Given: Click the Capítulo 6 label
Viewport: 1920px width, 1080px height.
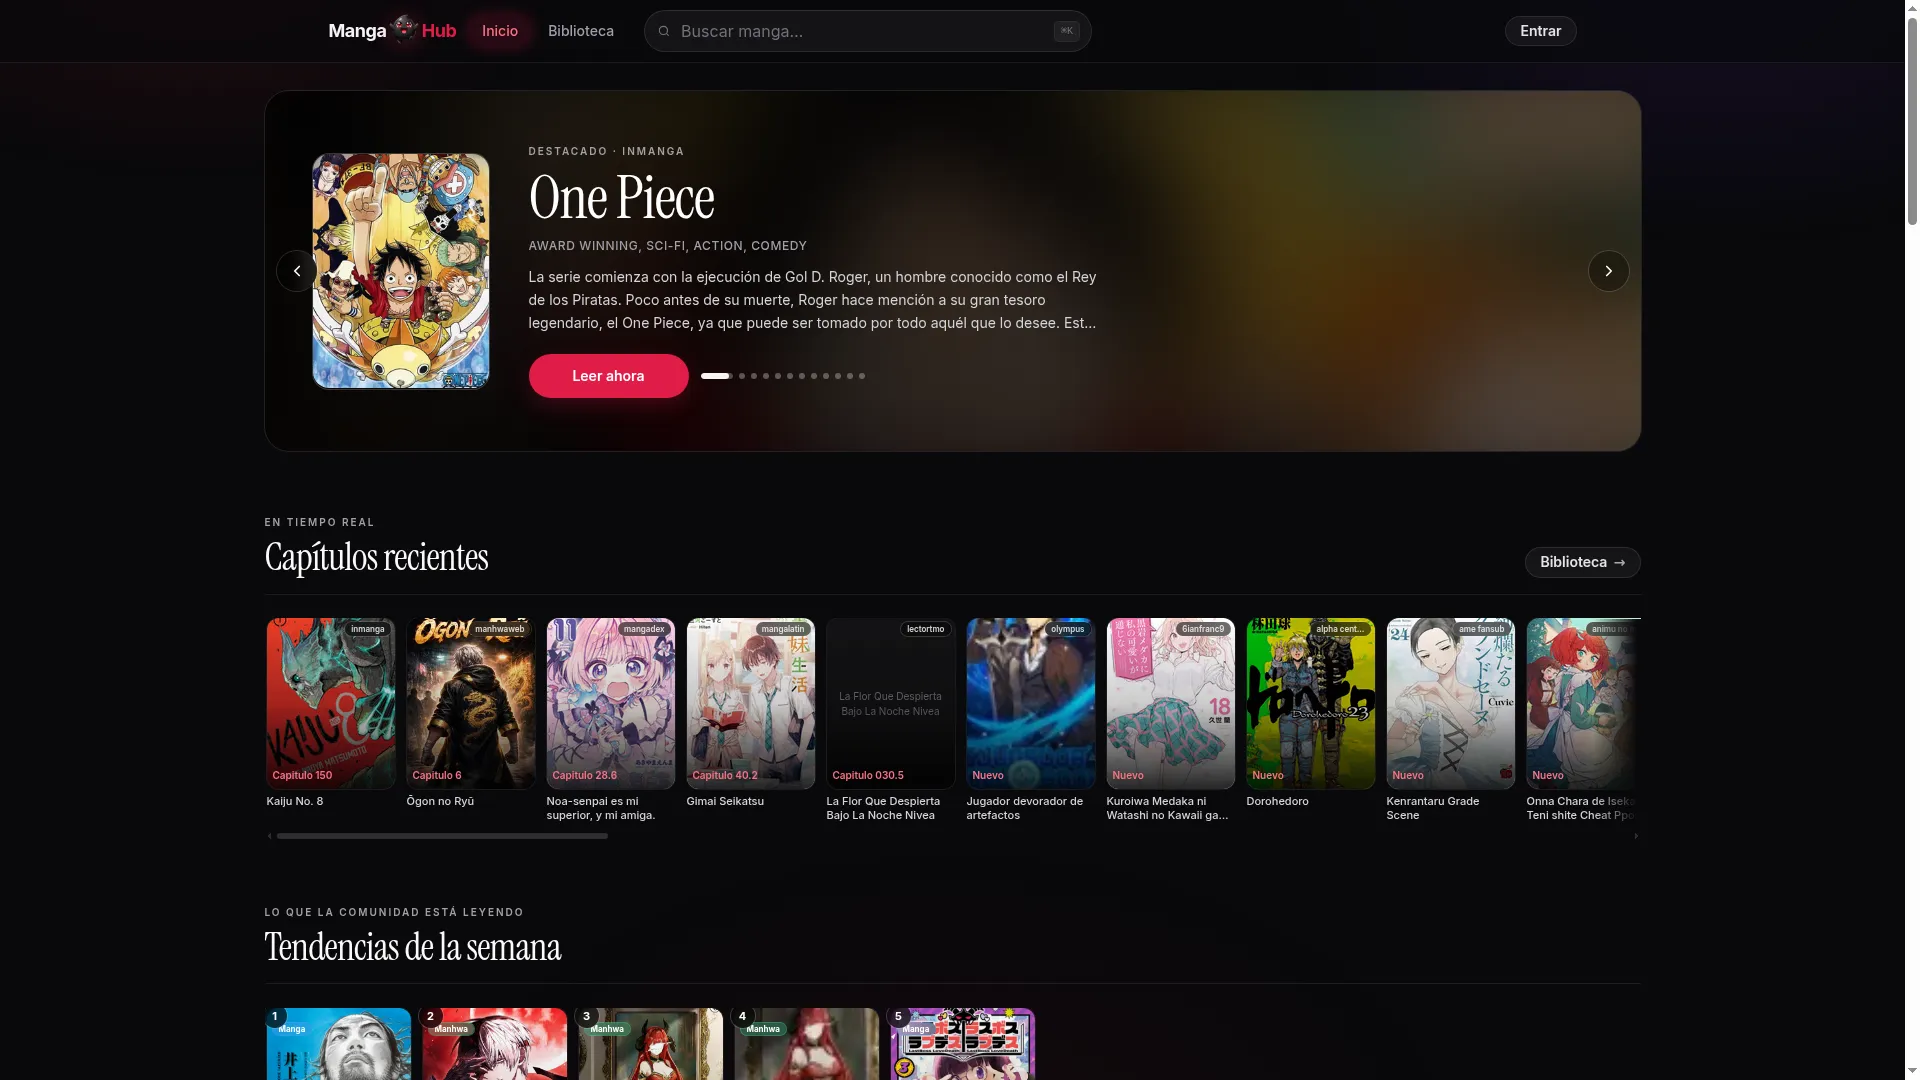Looking at the screenshot, I should (437, 776).
